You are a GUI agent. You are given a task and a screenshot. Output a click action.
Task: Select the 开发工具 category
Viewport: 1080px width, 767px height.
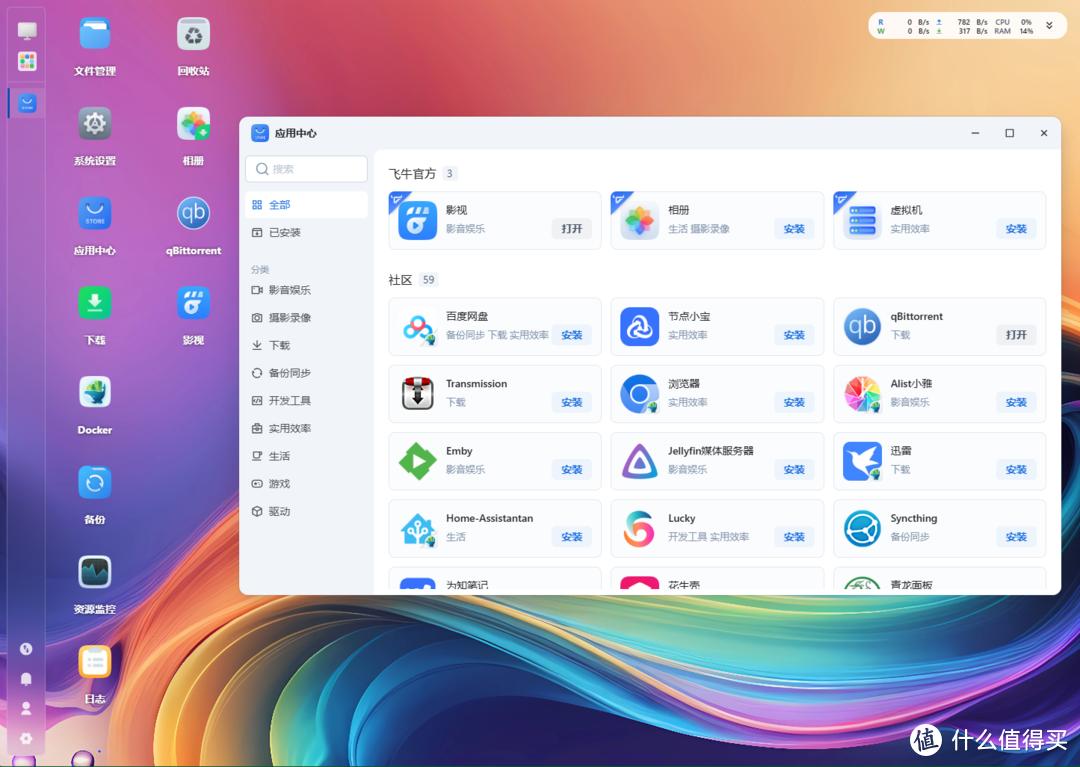pos(306,400)
